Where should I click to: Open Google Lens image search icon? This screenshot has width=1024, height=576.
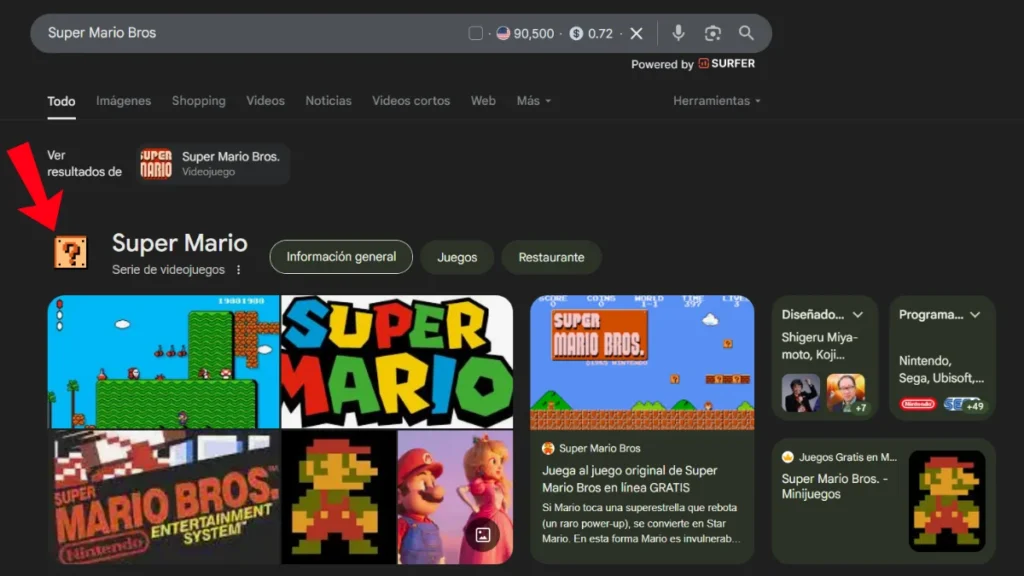[x=712, y=33]
